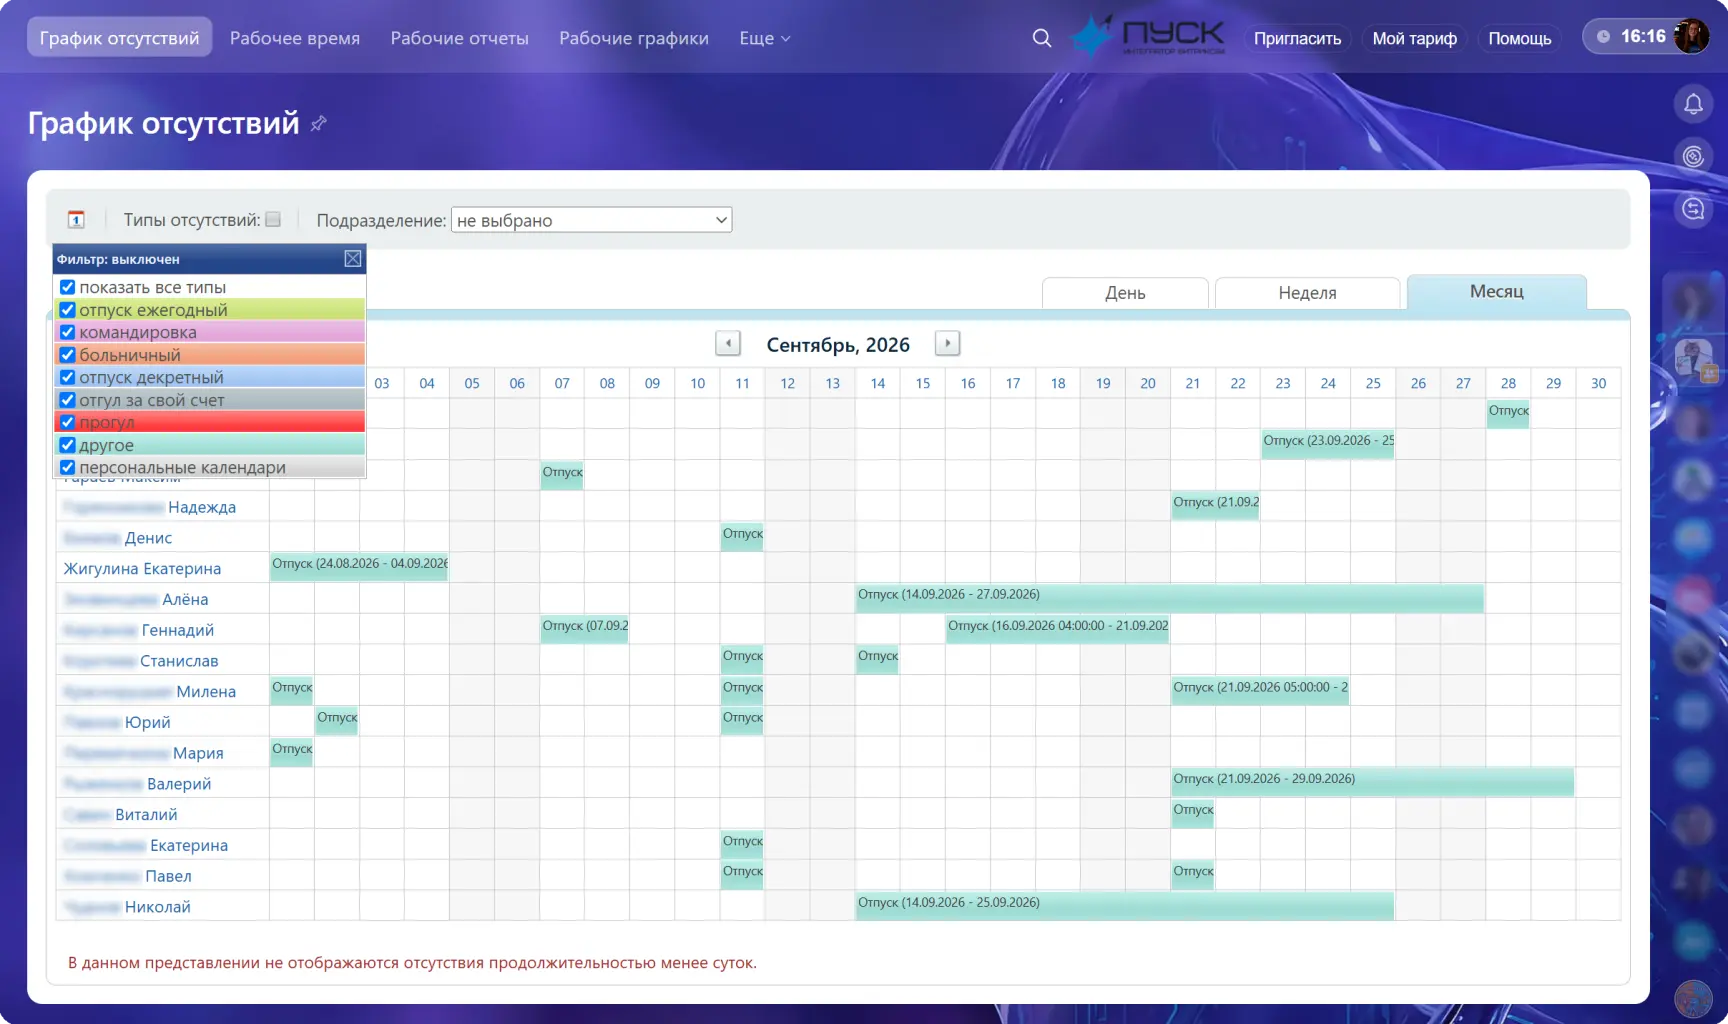This screenshot has height=1024, width=1728.
Task: Toggle the 'отпуск декретный' checkbox
Action: click(68, 377)
